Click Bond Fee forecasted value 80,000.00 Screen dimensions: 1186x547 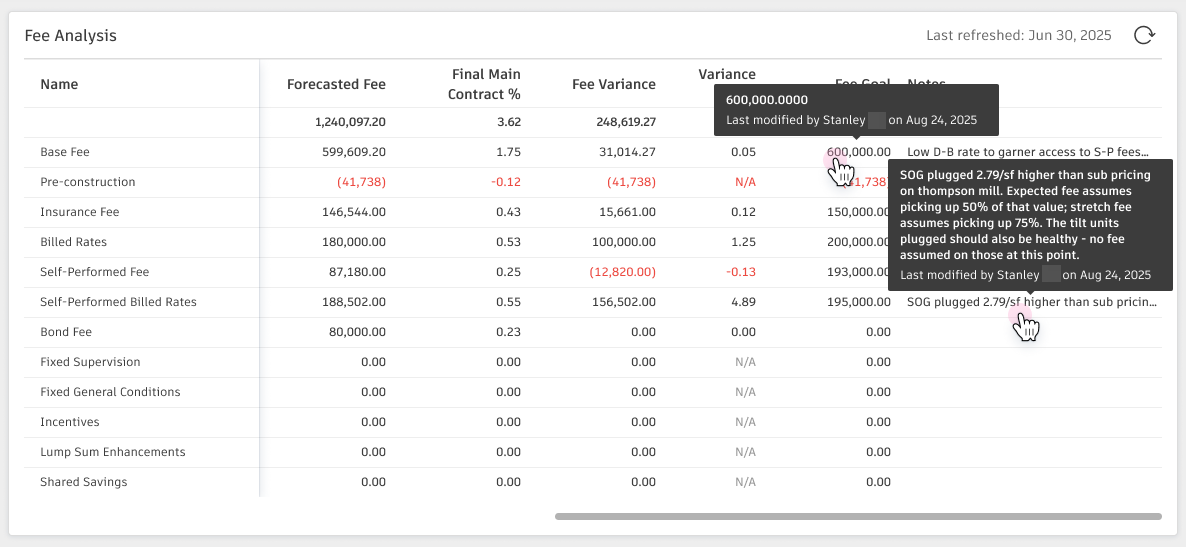pyautogui.click(x=356, y=331)
